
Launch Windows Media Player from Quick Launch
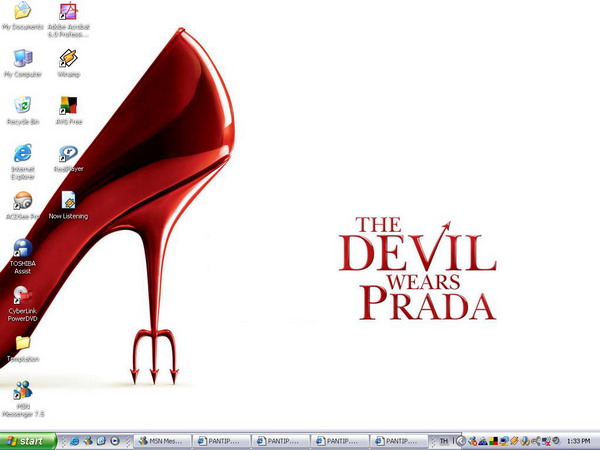click(x=115, y=441)
